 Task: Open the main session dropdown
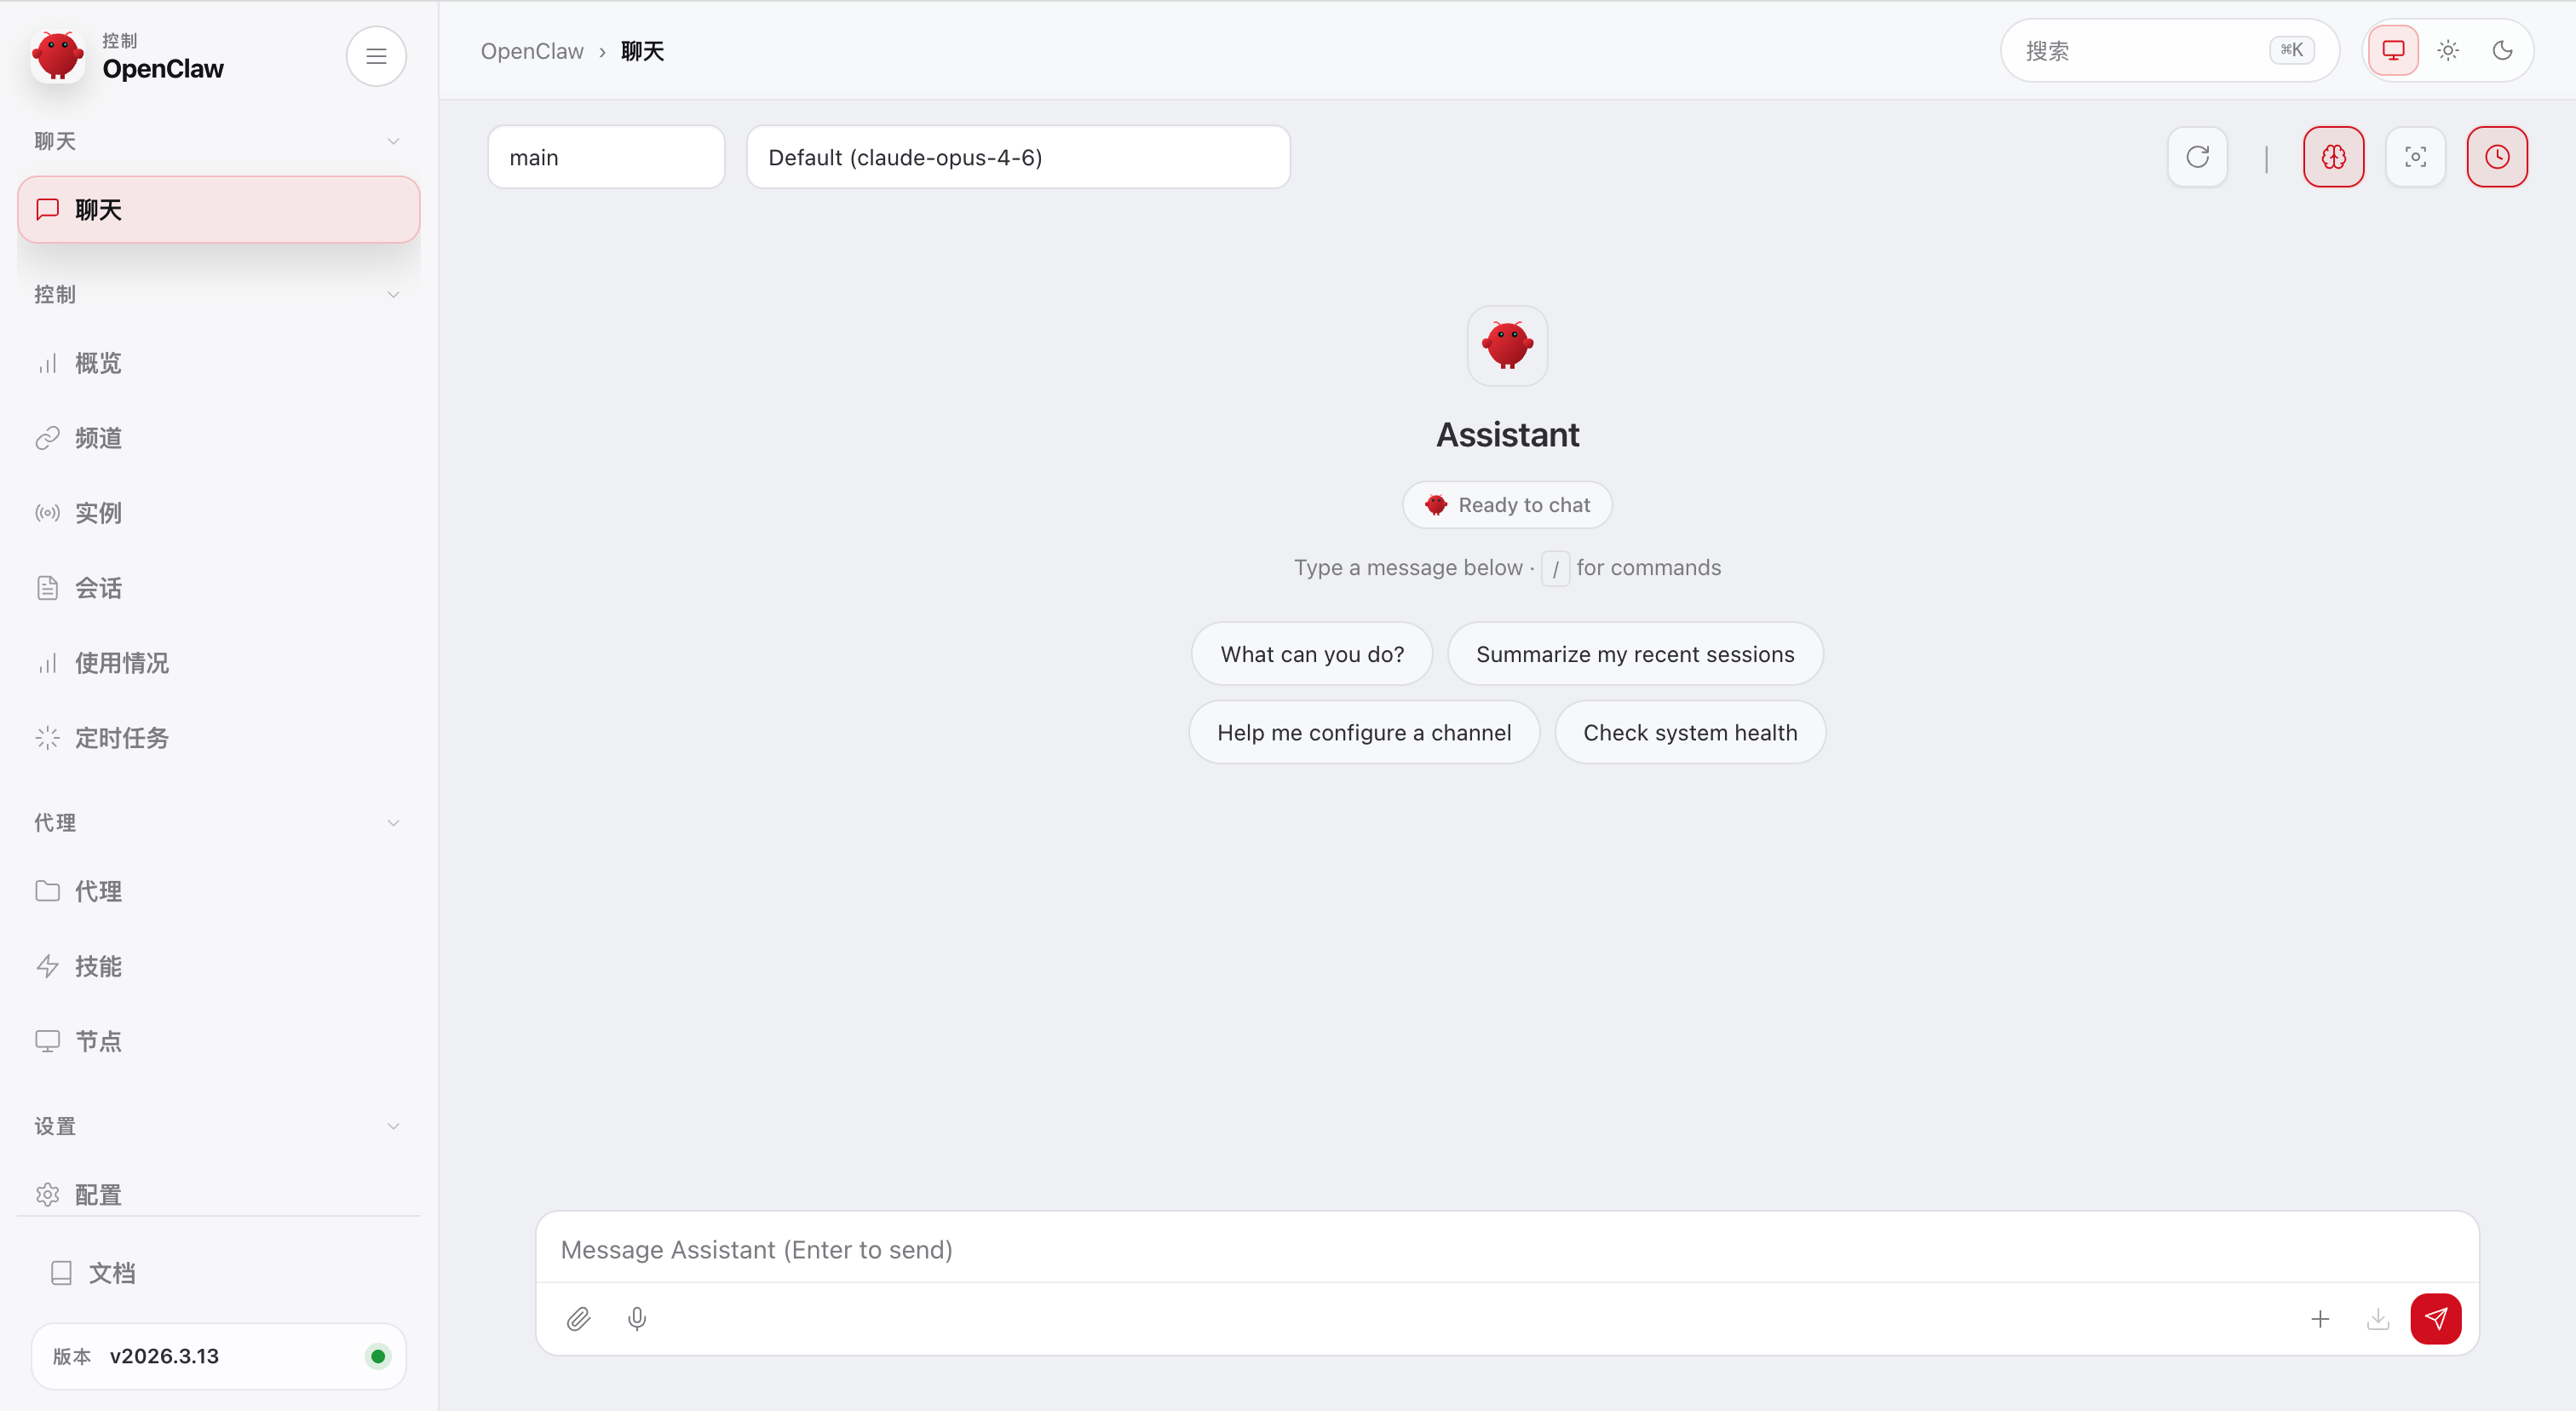[x=605, y=157]
